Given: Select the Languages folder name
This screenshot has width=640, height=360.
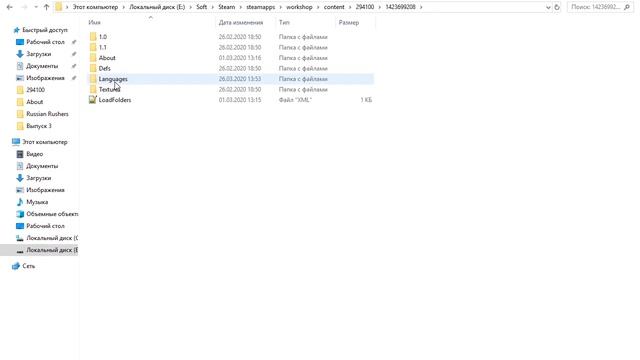Looking at the screenshot, I should [x=113, y=79].
